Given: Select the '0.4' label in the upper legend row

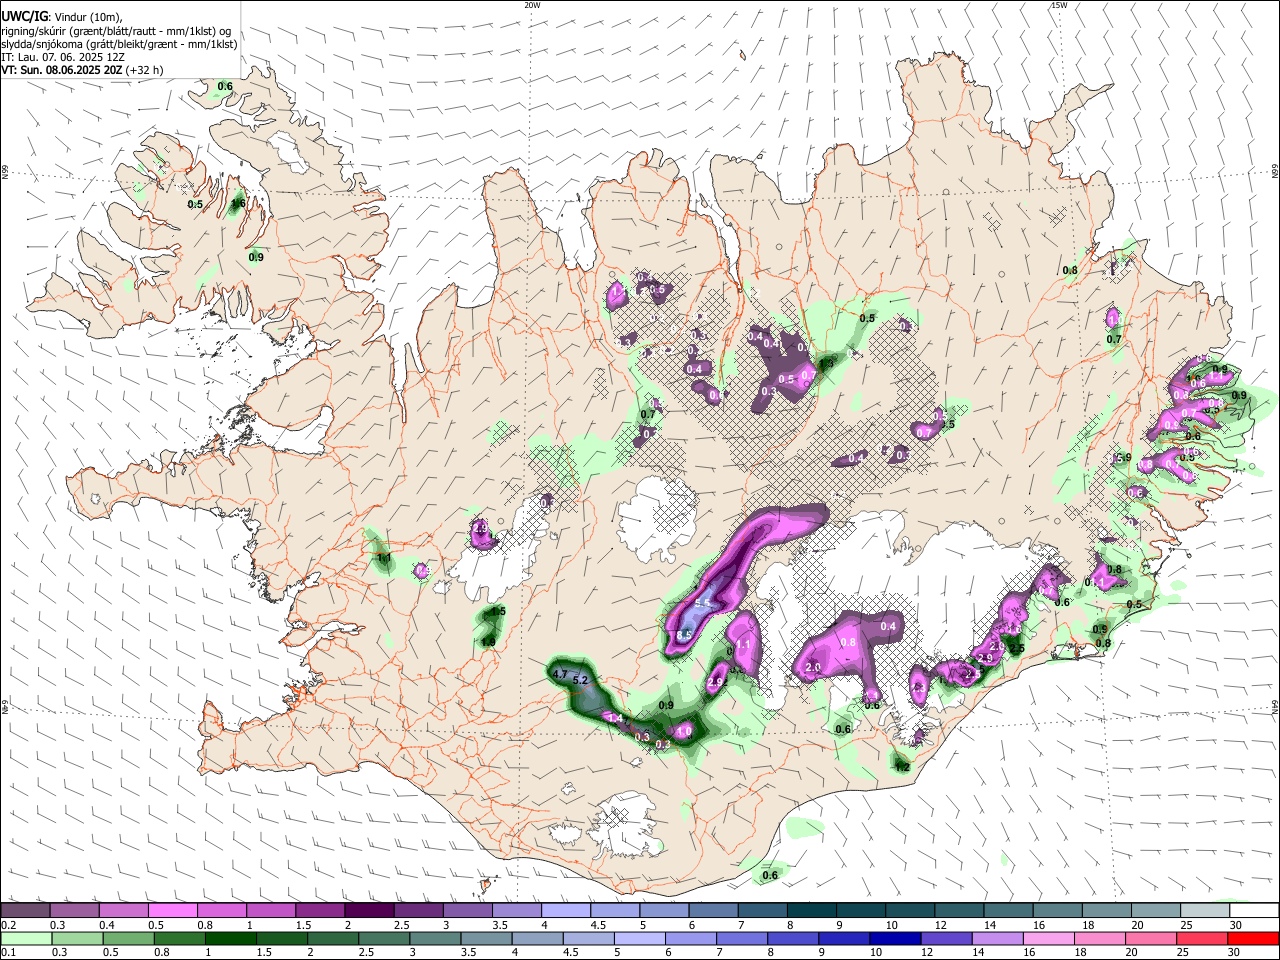Looking at the screenshot, I should (x=107, y=925).
